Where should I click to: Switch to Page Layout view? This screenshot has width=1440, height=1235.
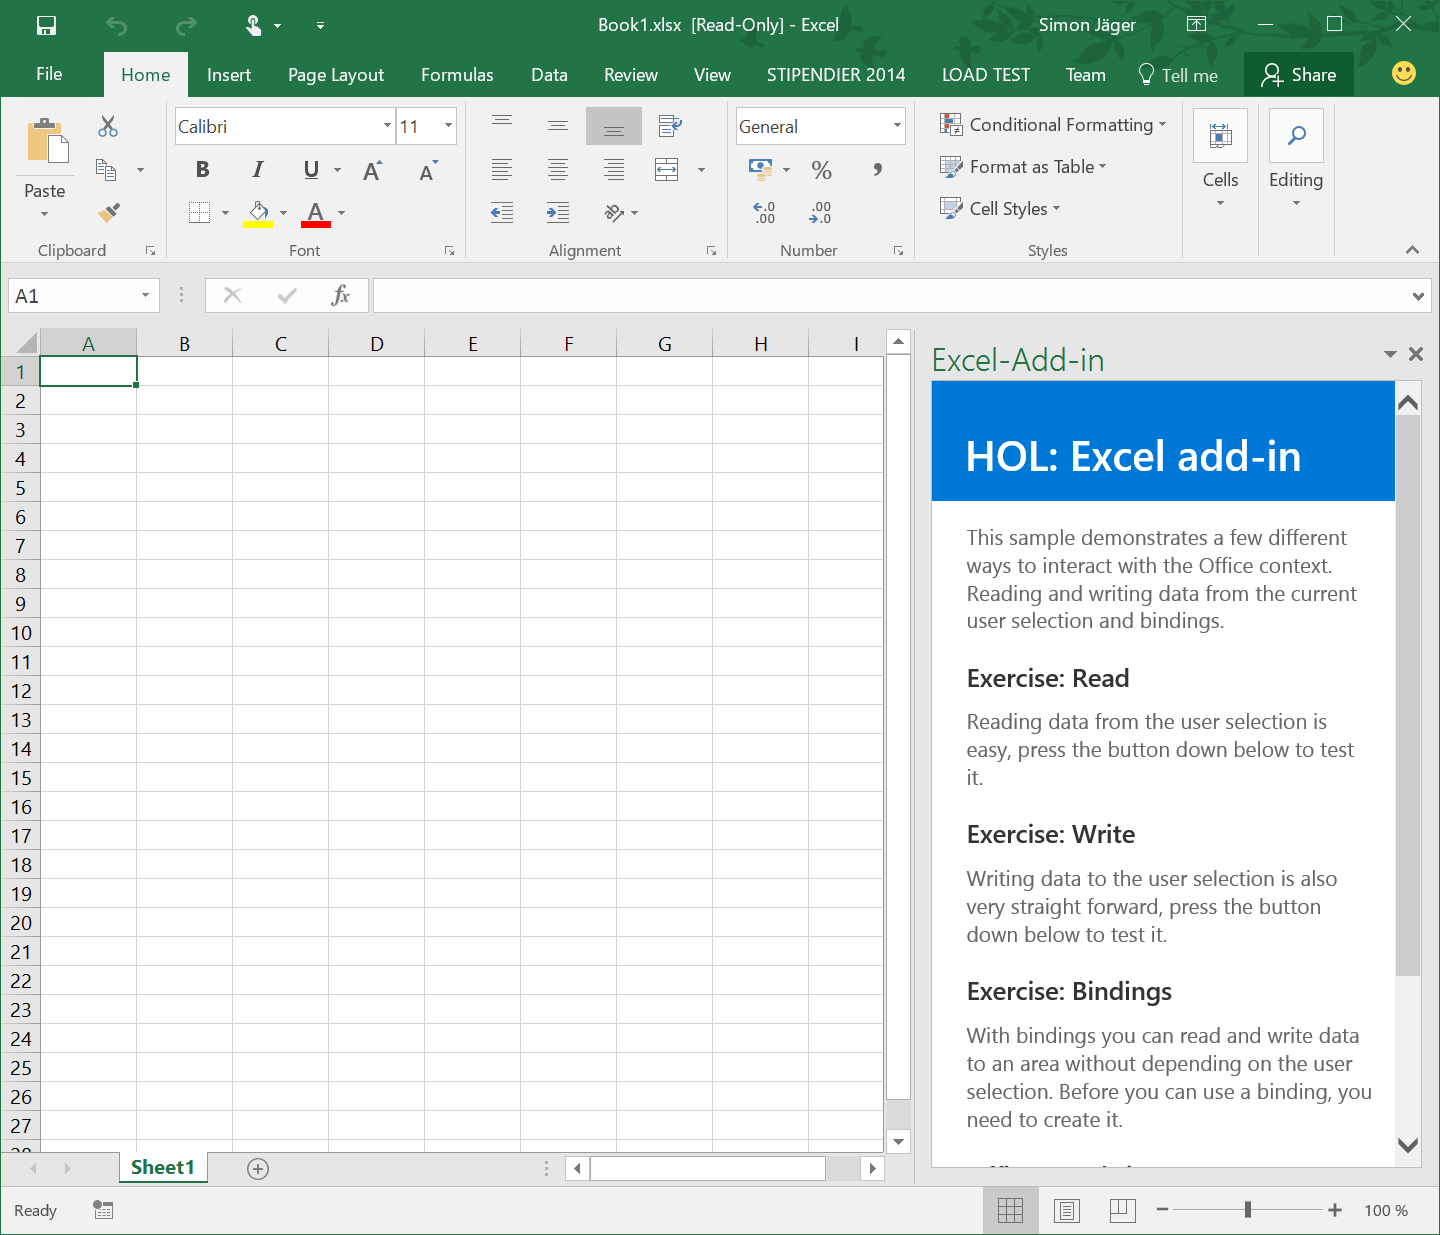click(1067, 1211)
